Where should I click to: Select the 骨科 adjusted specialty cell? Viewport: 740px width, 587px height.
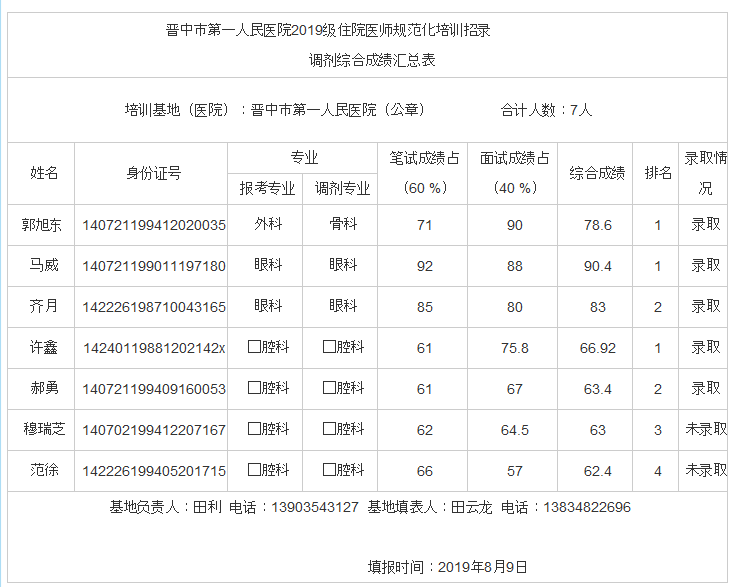click(343, 225)
